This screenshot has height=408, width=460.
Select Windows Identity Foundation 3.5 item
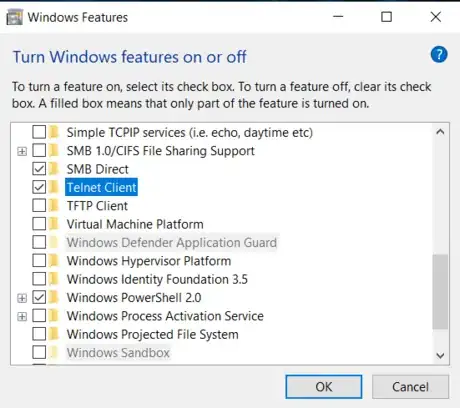(157, 279)
